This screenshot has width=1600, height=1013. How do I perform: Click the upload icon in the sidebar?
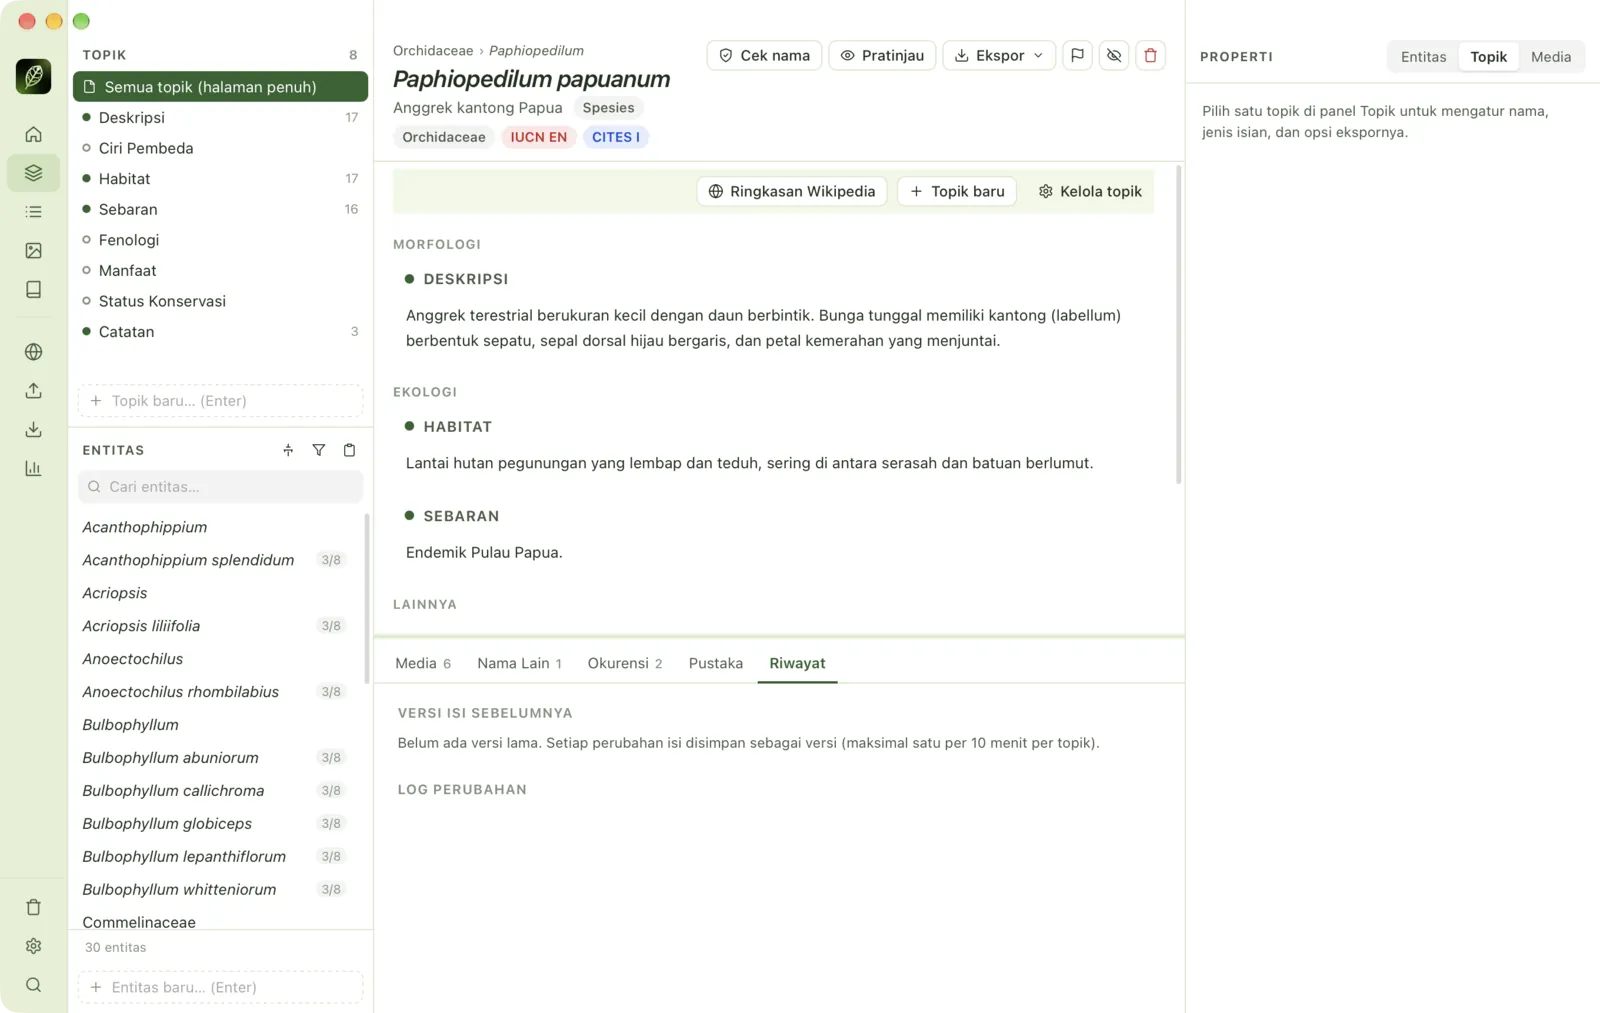pyautogui.click(x=33, y=391)
